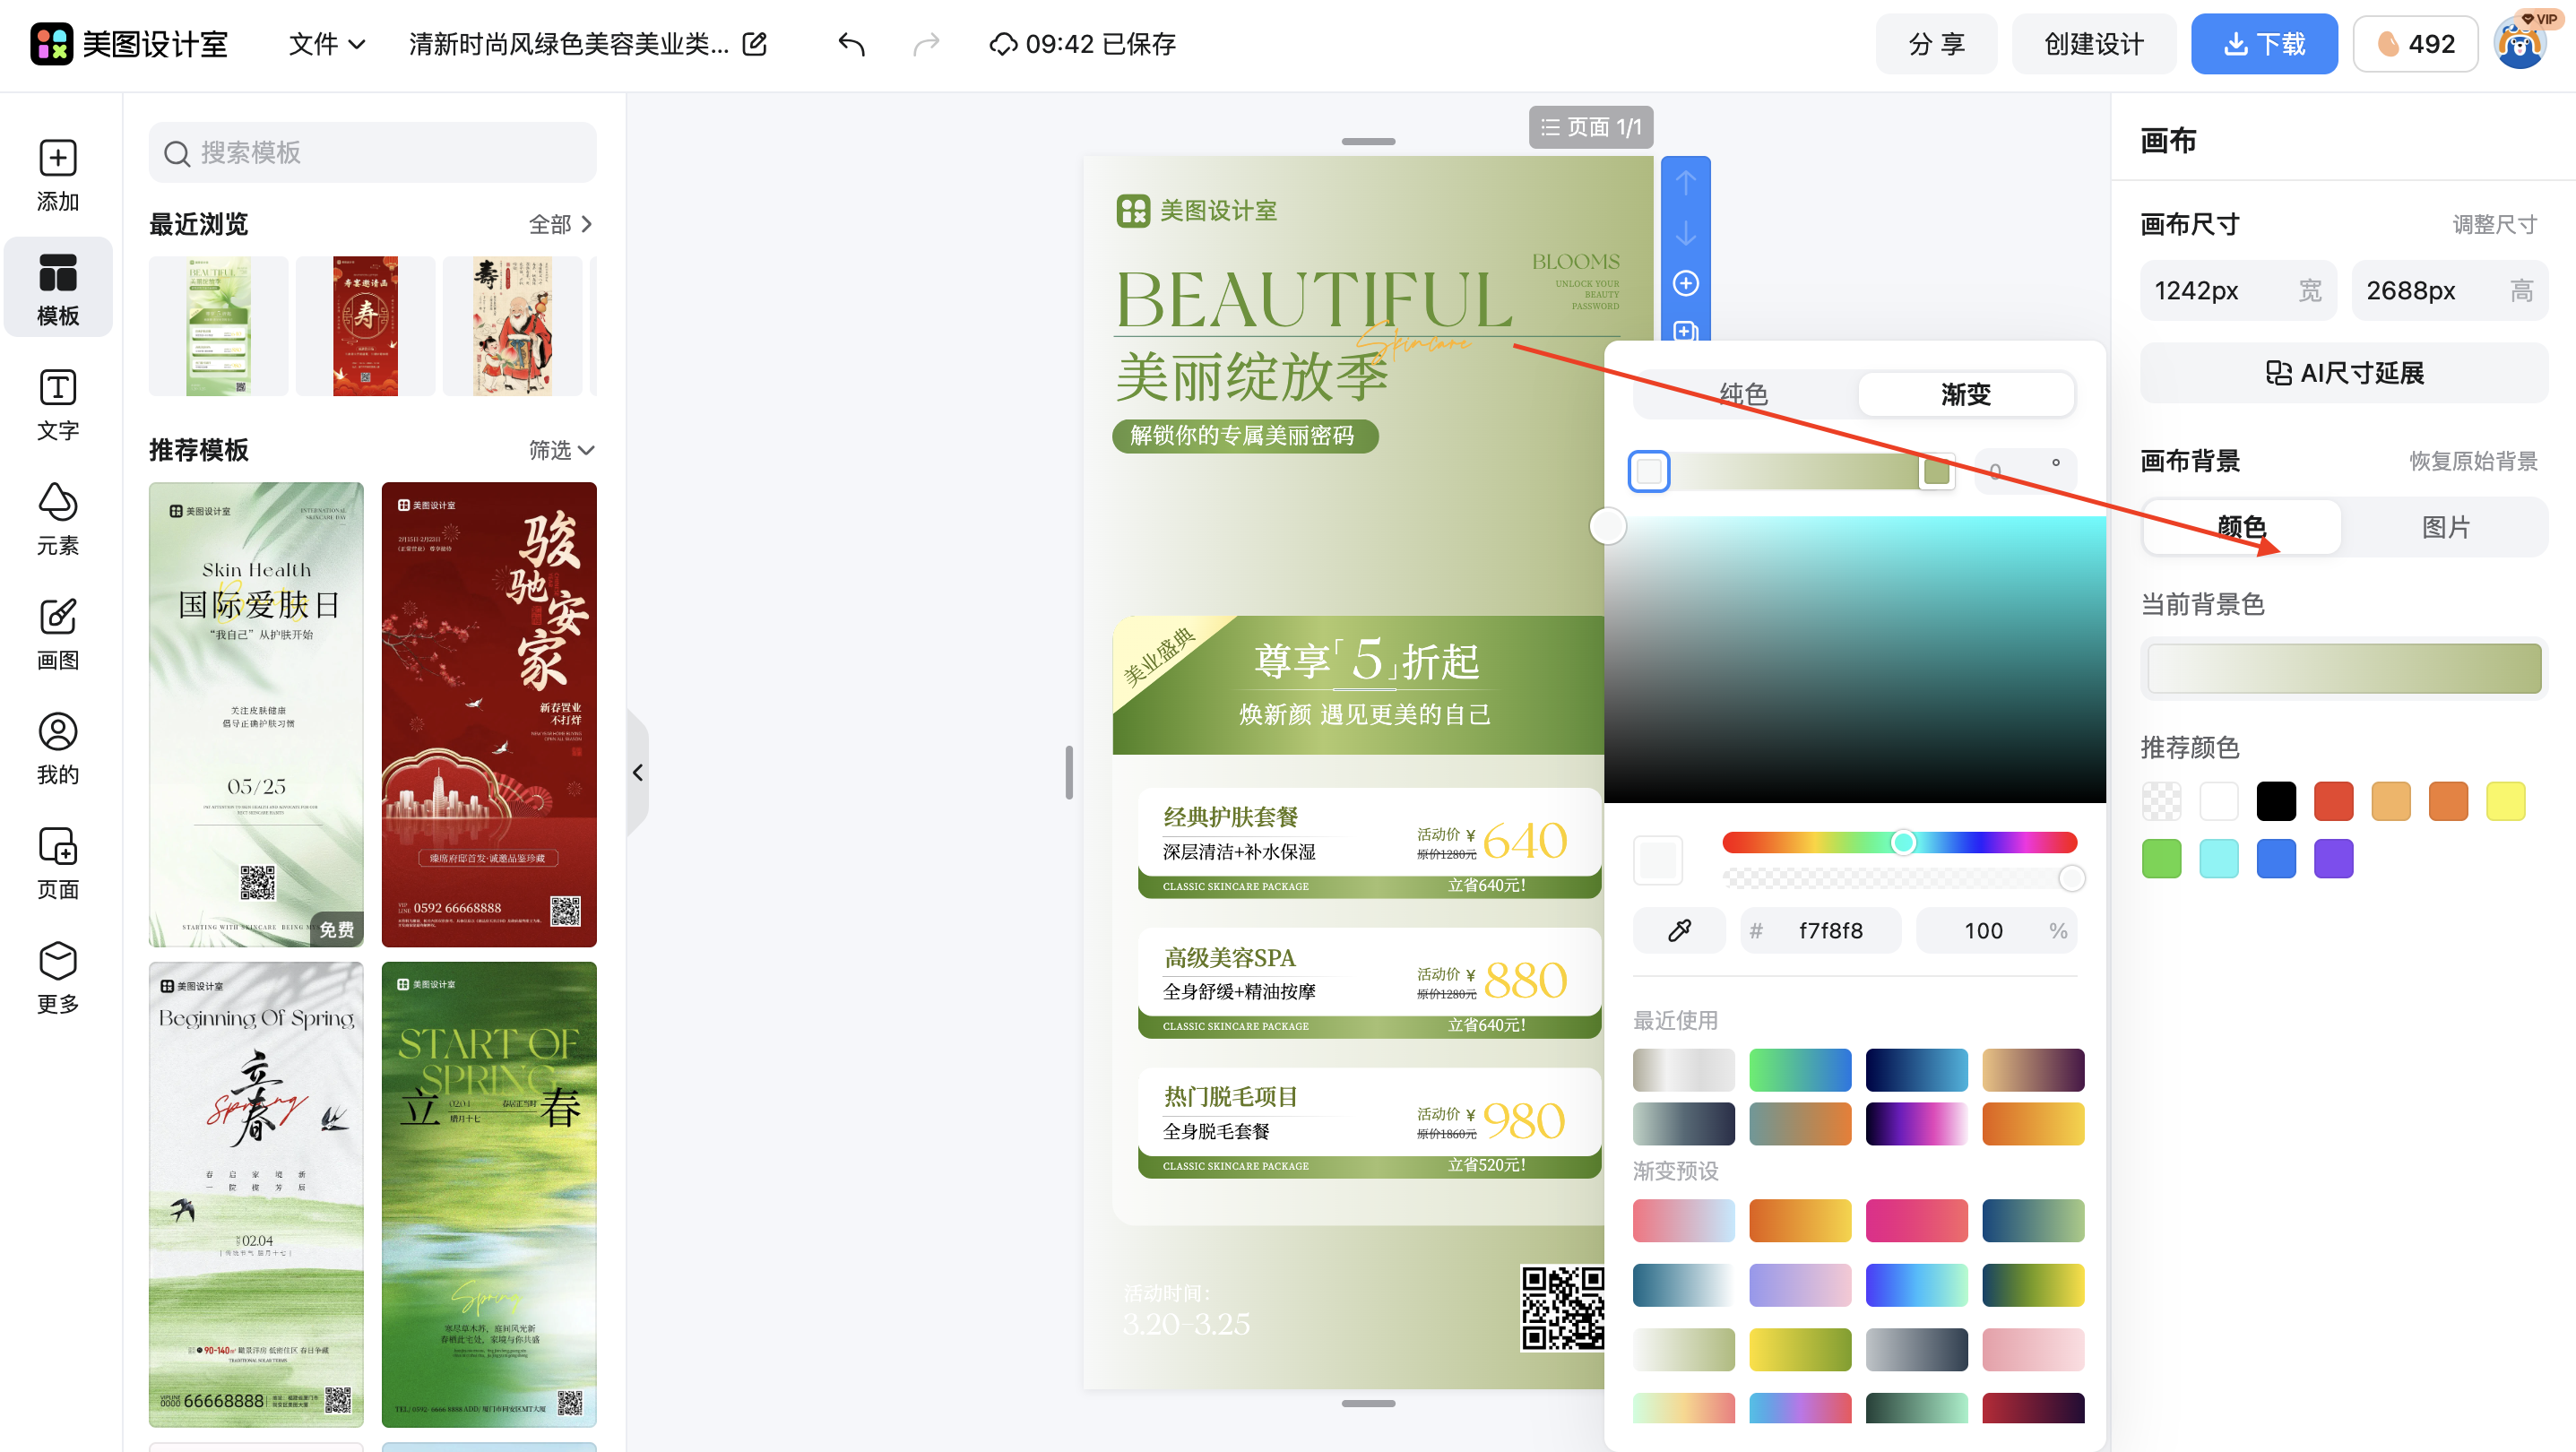View 全部 recently browsed templates
The height and width of the screenshot is (1452, 2576).
558,224
